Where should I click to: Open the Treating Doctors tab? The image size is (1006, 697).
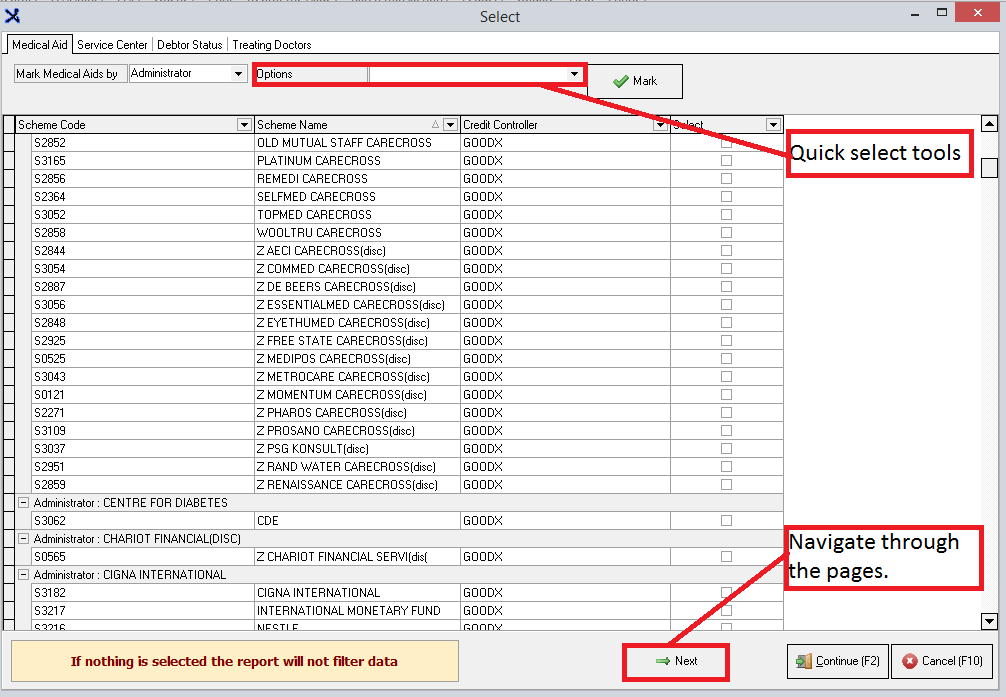[x=271, y=45]
